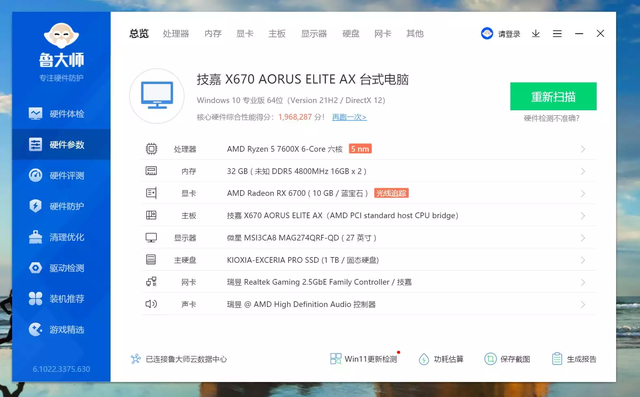The width and height of the screenshot is (640, 397).
Task: Click the download arrow icon in title bar
Action: 536,33
